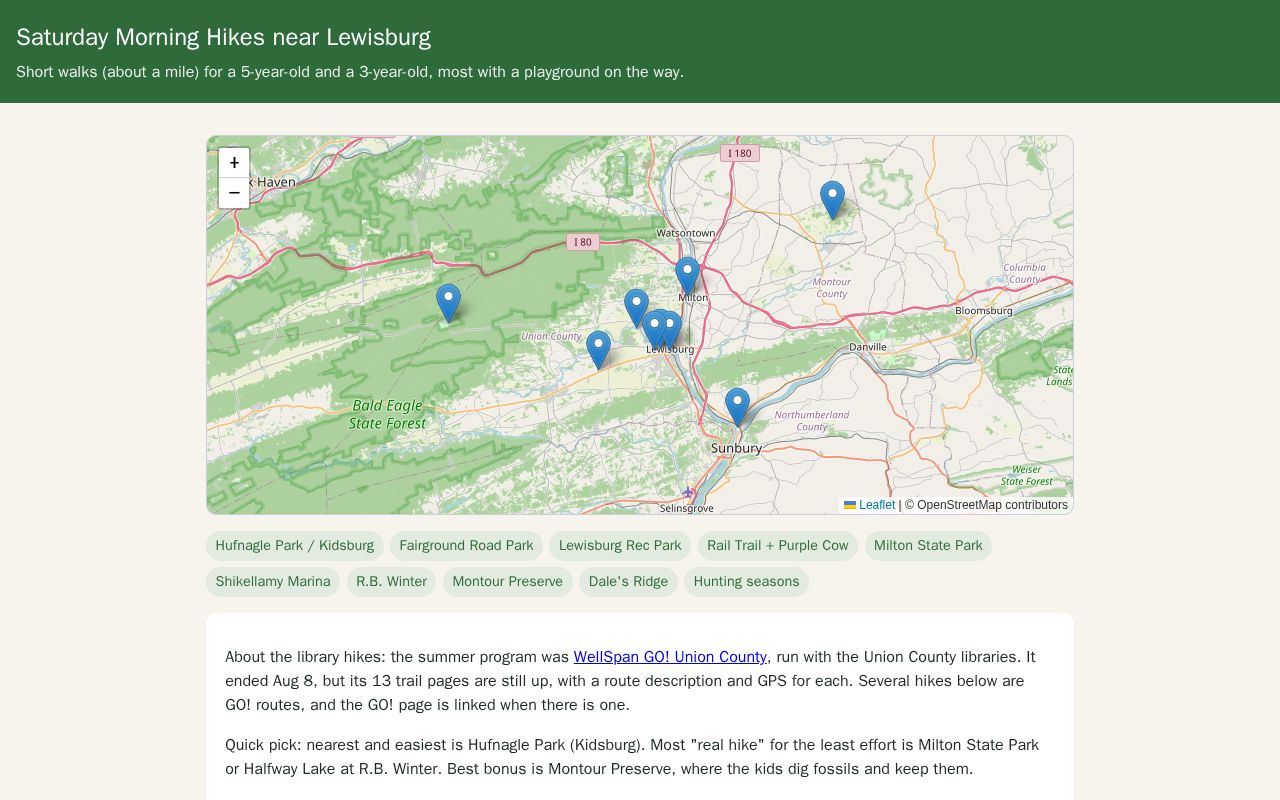Screen dimensions: 1280x800
Task: Jump to Hufnagle Park / Kidsburg
Action: 295,546
